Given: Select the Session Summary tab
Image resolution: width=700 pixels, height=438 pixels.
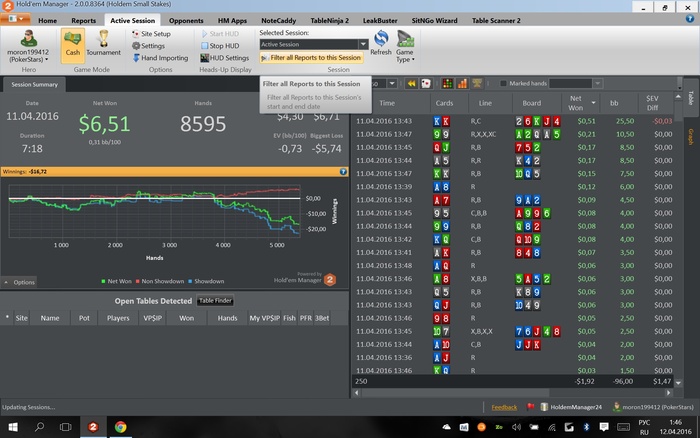Looking at the screenshot, I should coord(34,84).
